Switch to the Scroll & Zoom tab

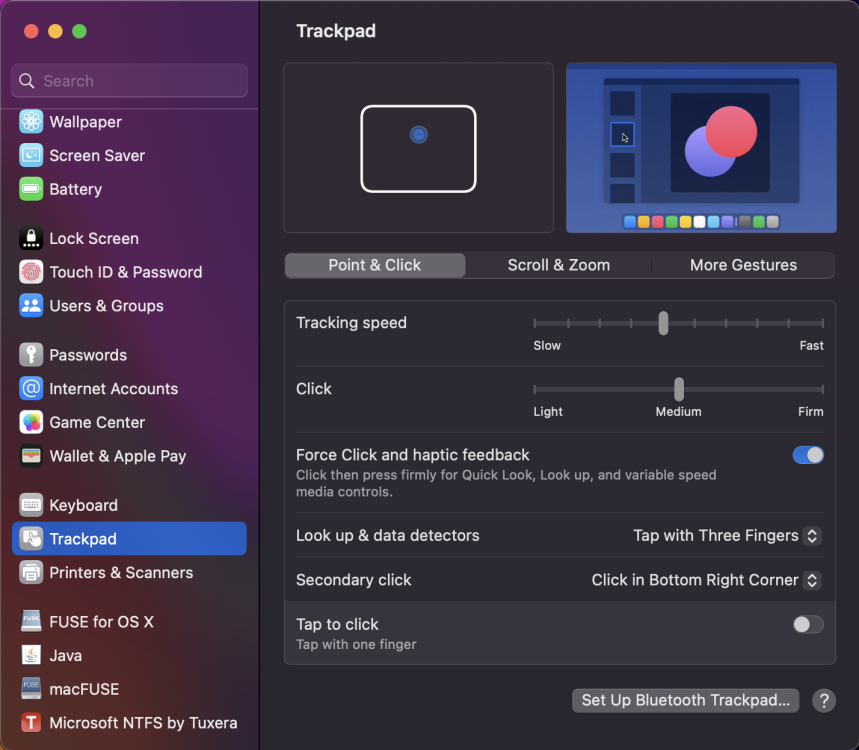pos(558,265)
